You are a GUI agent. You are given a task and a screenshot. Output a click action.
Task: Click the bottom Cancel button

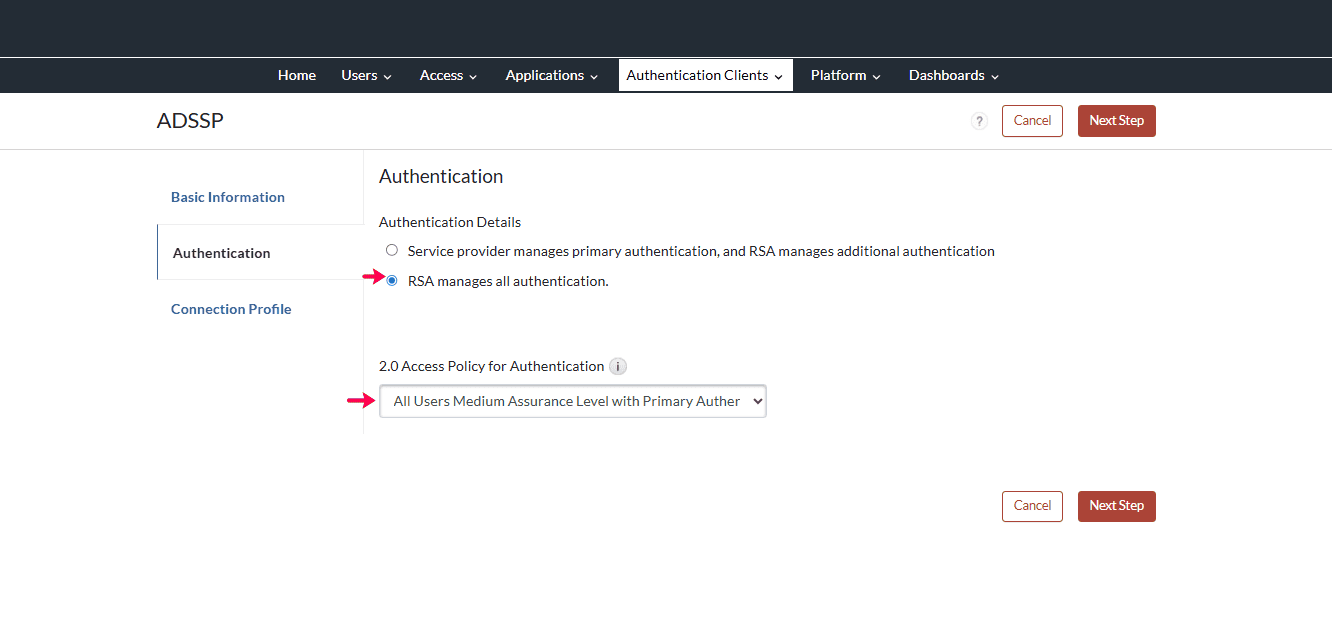[1032, 506]
